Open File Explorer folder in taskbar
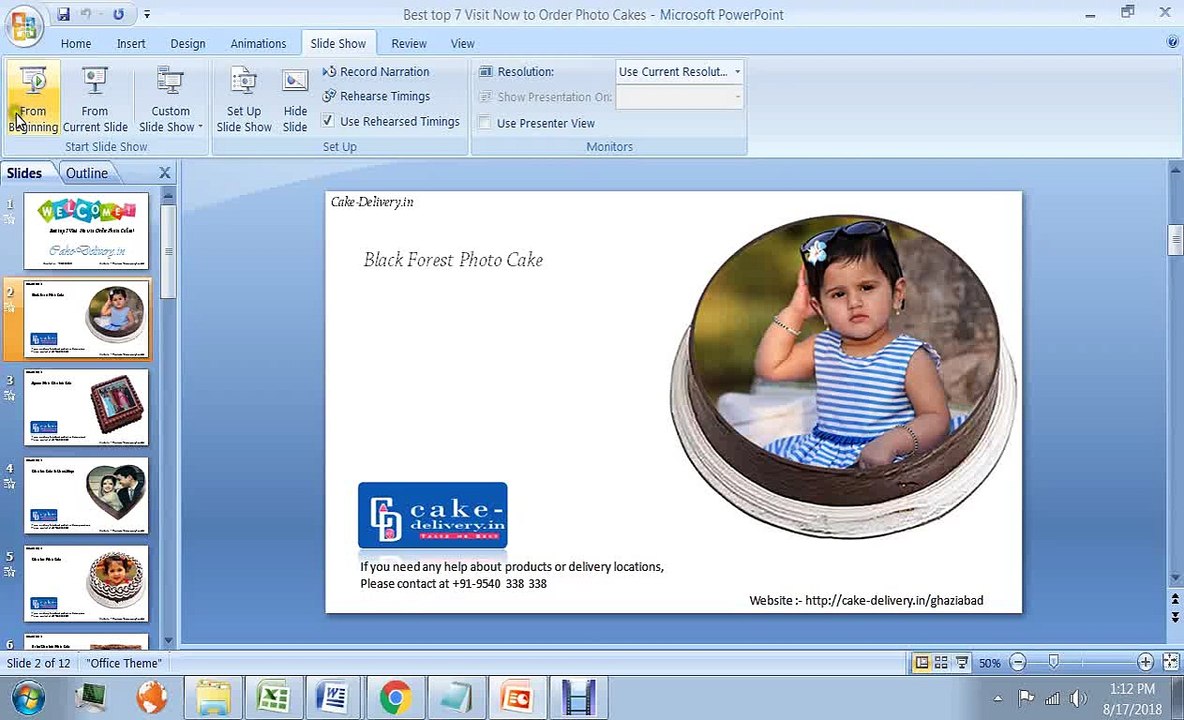 (x=214, y=697)
